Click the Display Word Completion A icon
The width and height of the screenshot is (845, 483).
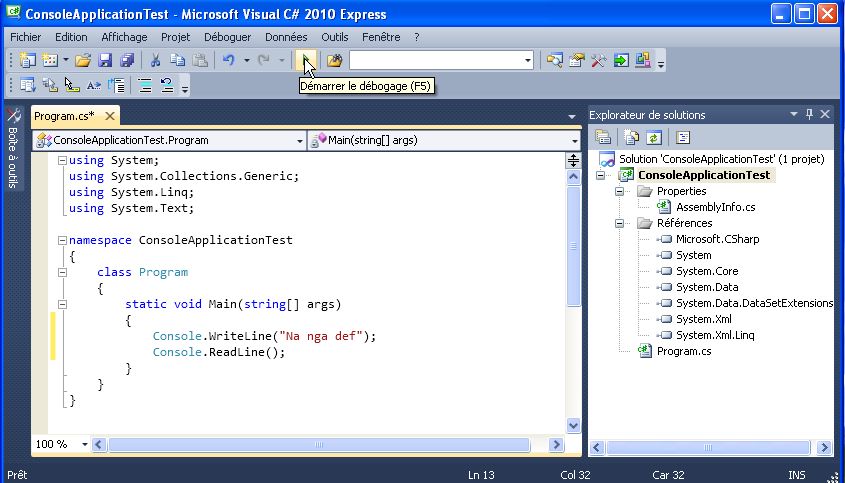pyautogui.click(x=94, y=85)
